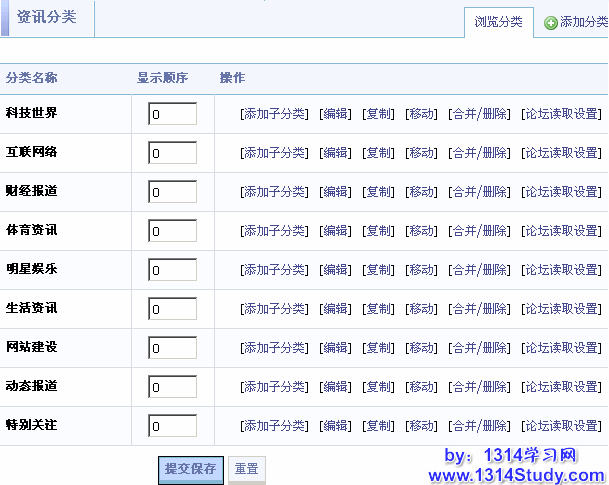This screenshot has width=609, height=485.
Task: Open forum read settings for 科技世界
Action: click(562, 114)
